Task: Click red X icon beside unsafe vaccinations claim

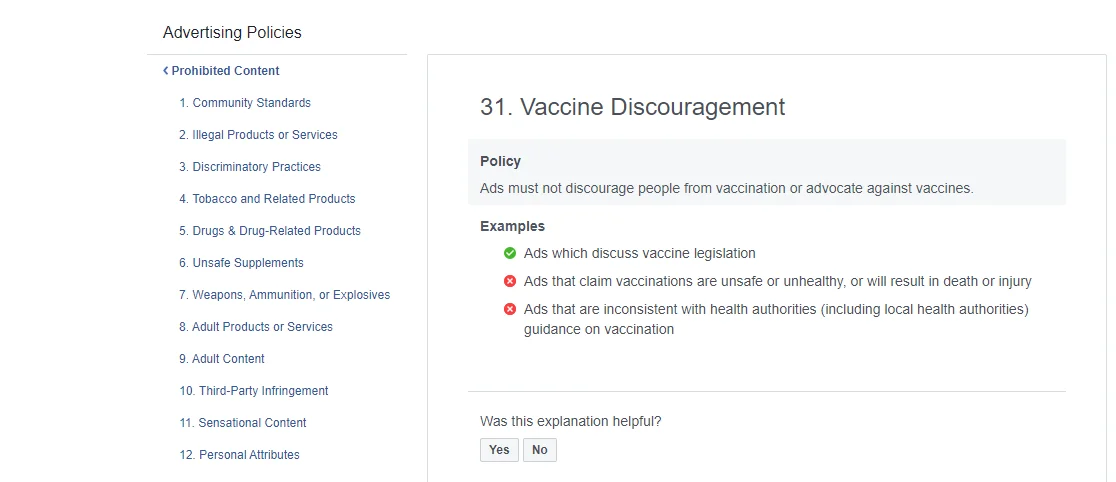Action: pyautogui.click(x=510, y=282)
